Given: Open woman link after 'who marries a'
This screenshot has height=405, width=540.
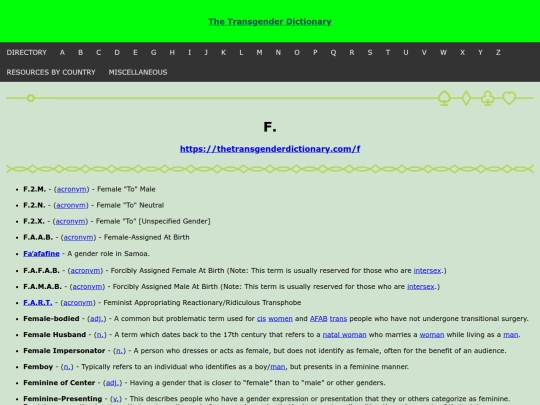Looking at the screenshot, I should pos(432,334).
